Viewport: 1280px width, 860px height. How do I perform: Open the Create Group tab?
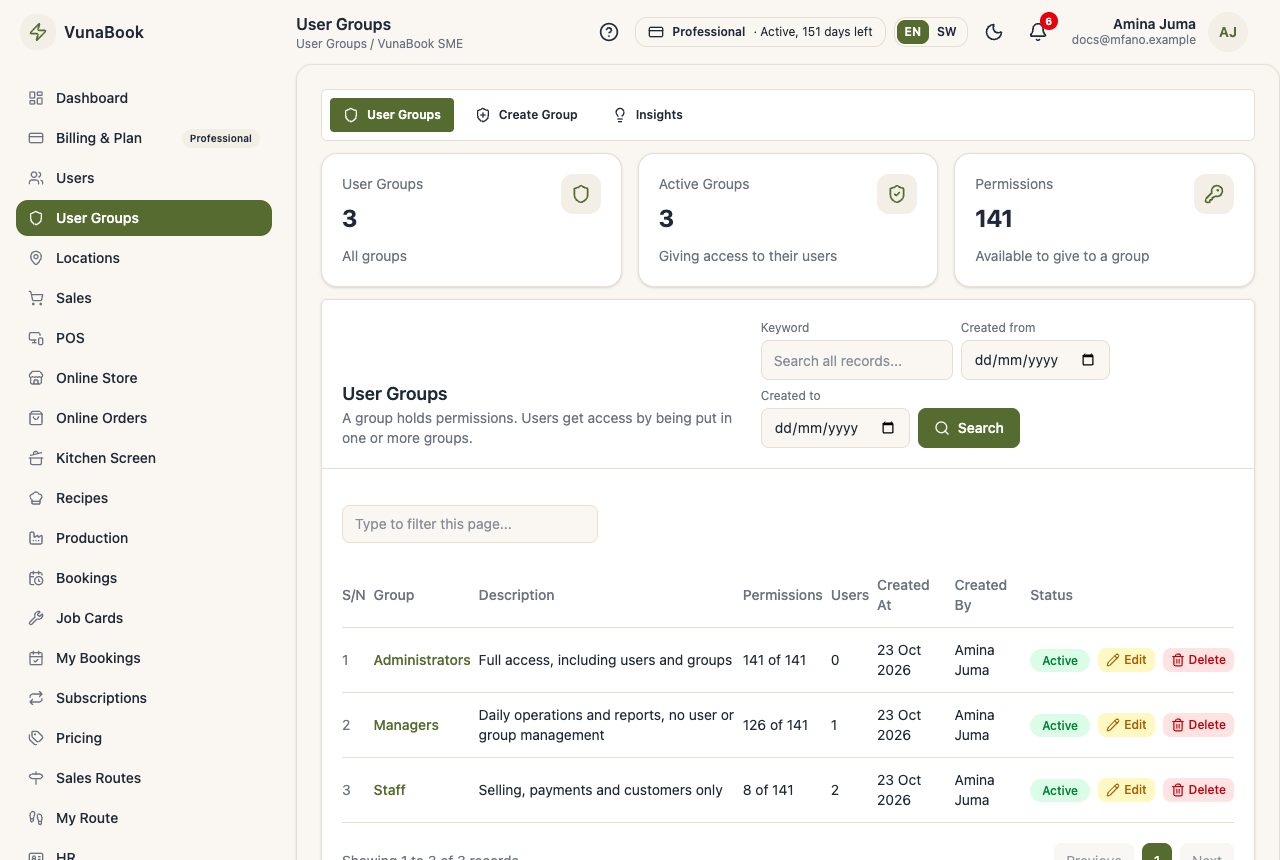pos(526,115)
